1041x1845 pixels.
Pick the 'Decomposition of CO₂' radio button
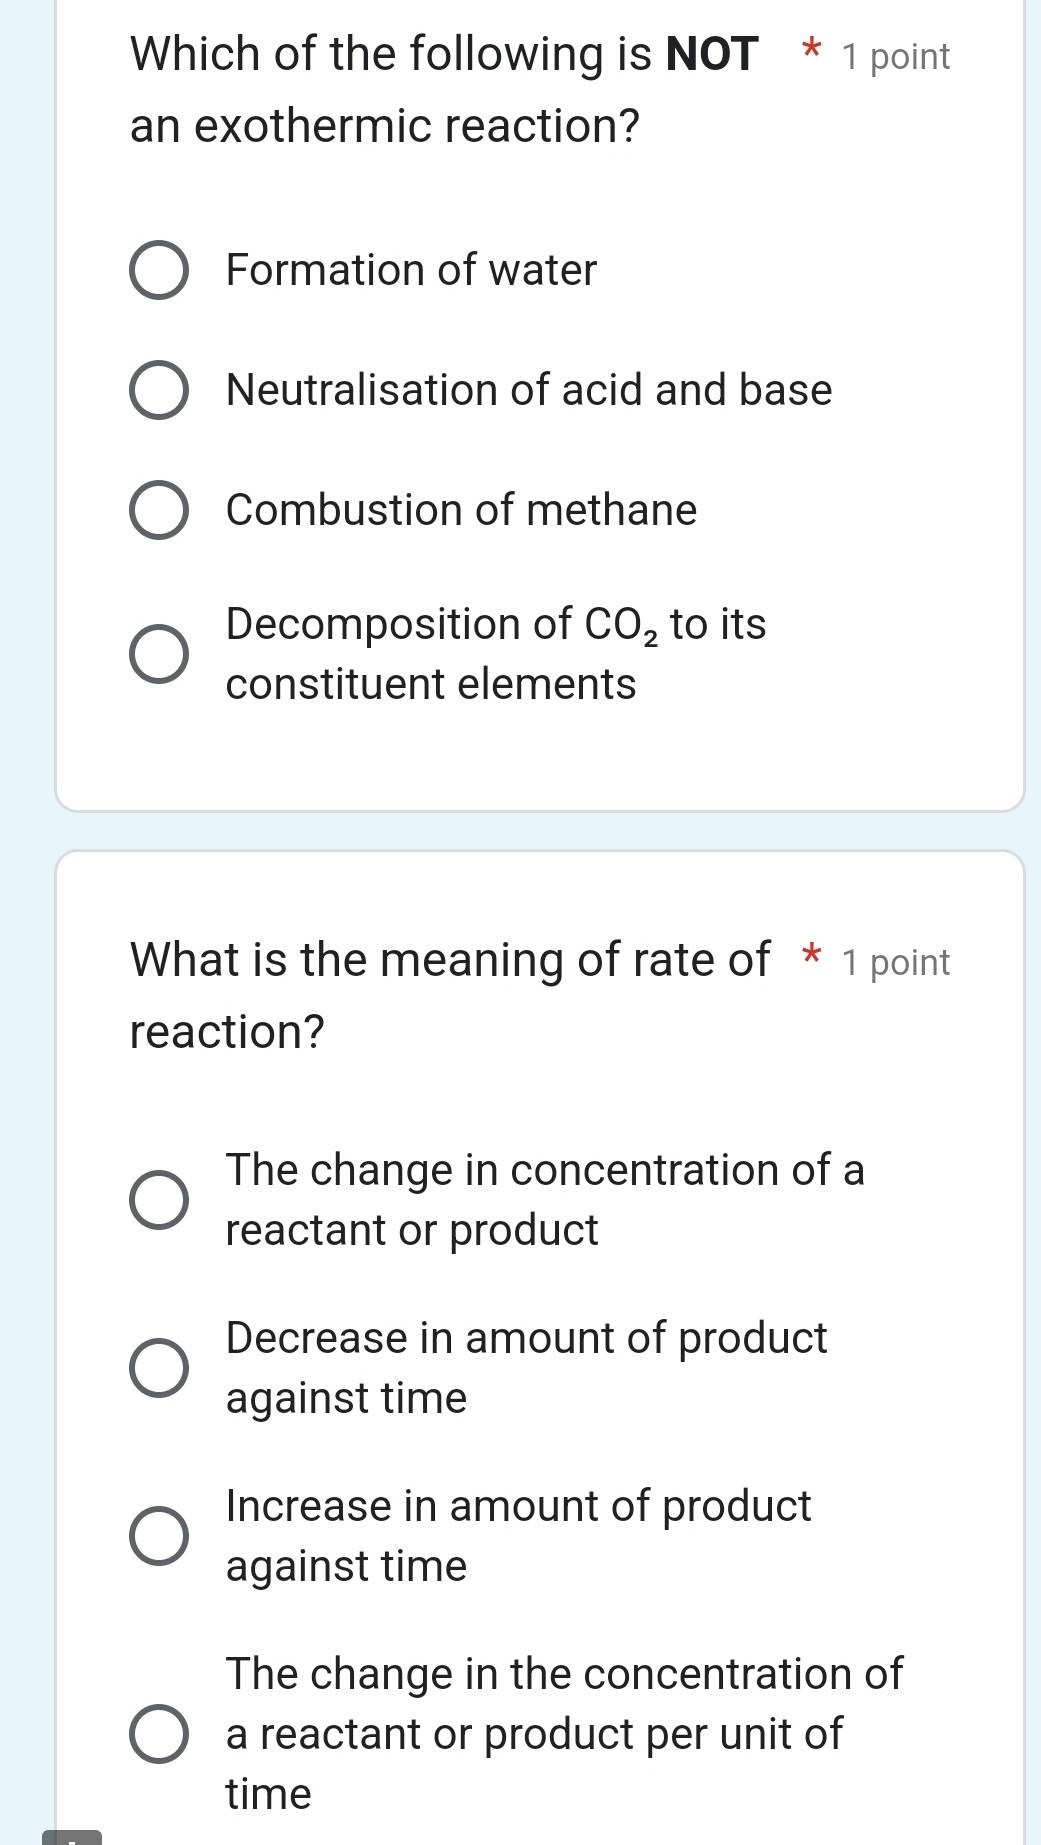[x=158, y=654]
